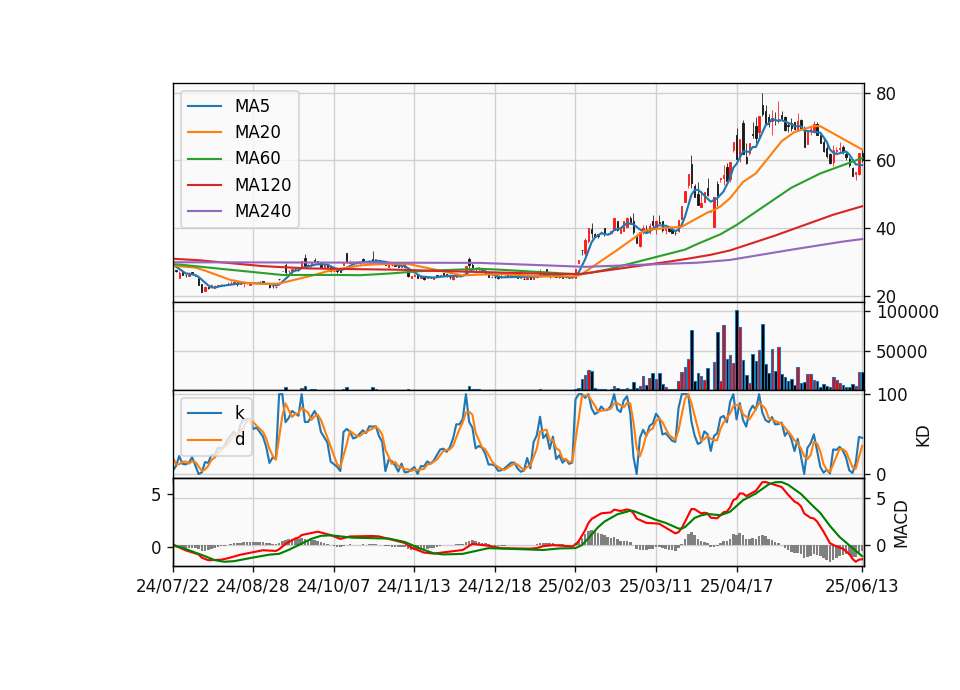Viewport: 960px width, 690px height.
Task: Click the date label 25/04/17
Action: click(x=737, y=586)
